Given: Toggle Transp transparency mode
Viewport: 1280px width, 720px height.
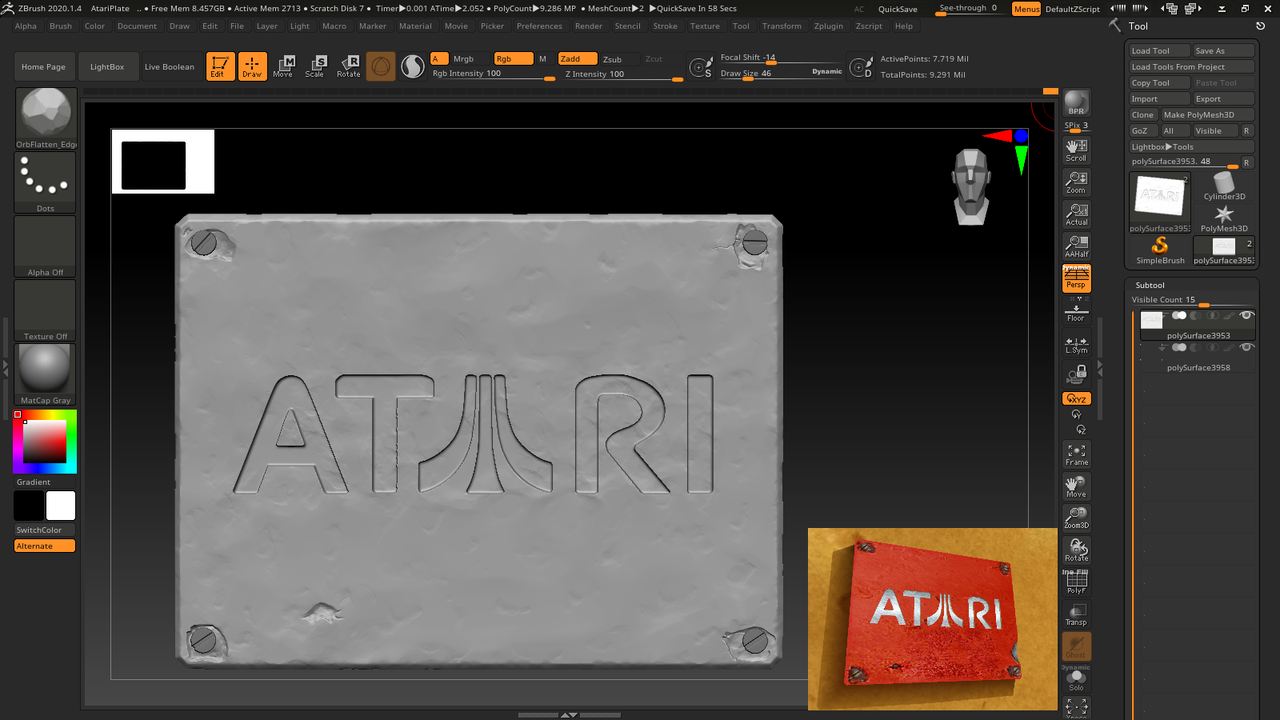Looking at the screenshot, I should 1076,613.
